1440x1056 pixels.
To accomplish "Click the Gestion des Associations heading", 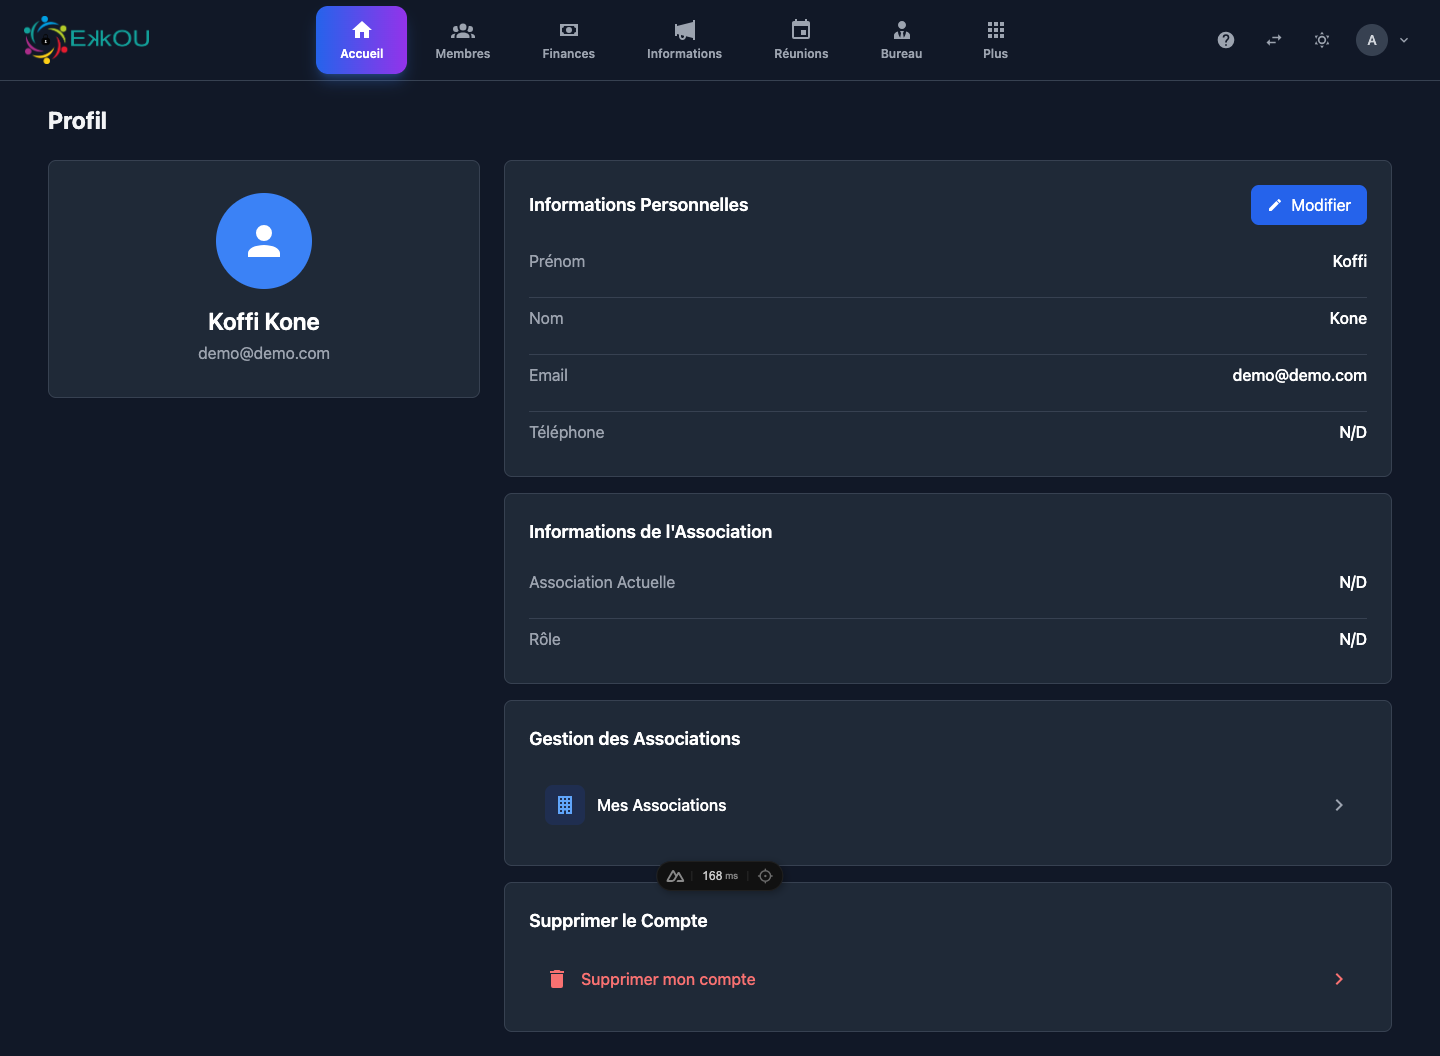I will (x=634, y=739).
